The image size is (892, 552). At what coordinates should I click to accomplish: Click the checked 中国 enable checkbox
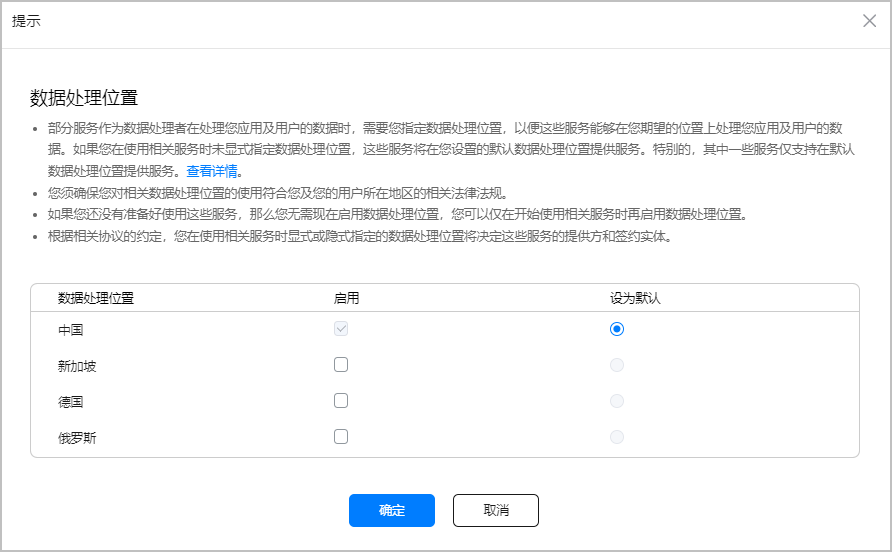[341, 329]
